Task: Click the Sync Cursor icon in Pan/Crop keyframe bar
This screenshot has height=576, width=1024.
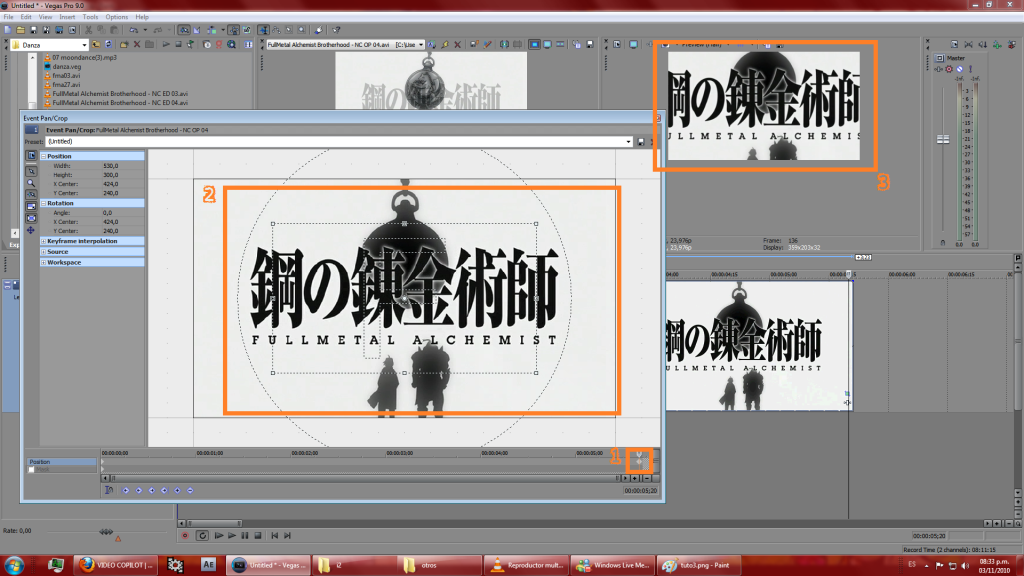Action: (109, 490)
